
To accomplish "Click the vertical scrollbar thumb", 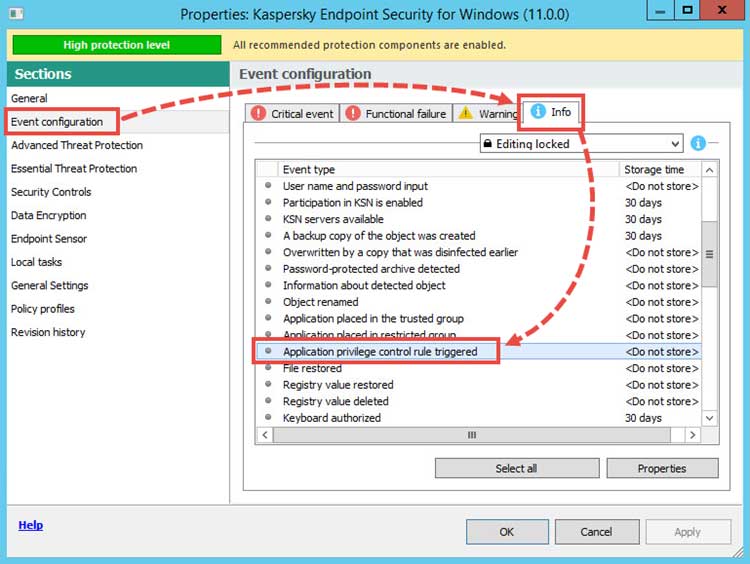I will pyautogui.click(x=710, y=254).
